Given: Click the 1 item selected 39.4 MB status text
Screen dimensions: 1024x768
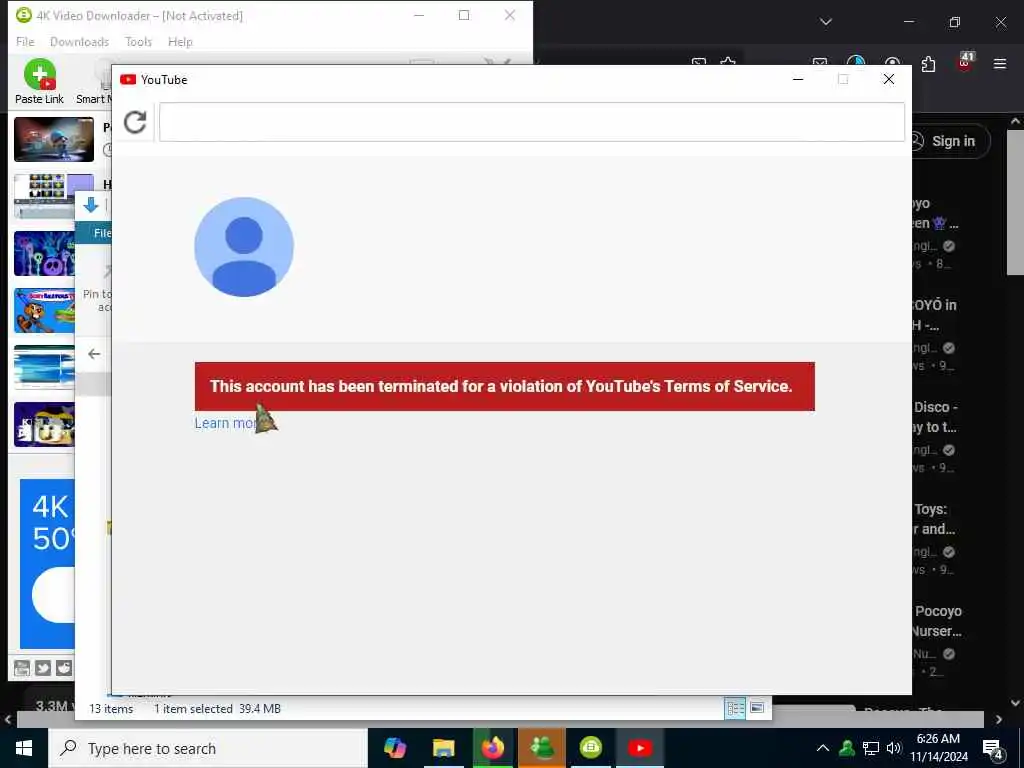Looking at the screenshot, I should pos(217,709).
